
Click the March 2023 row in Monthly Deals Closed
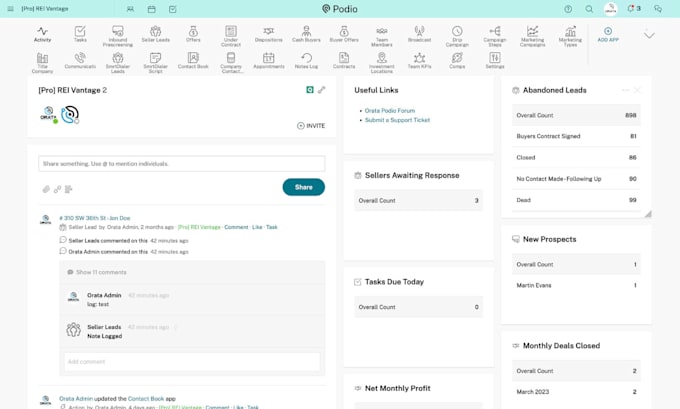(576, 392)
